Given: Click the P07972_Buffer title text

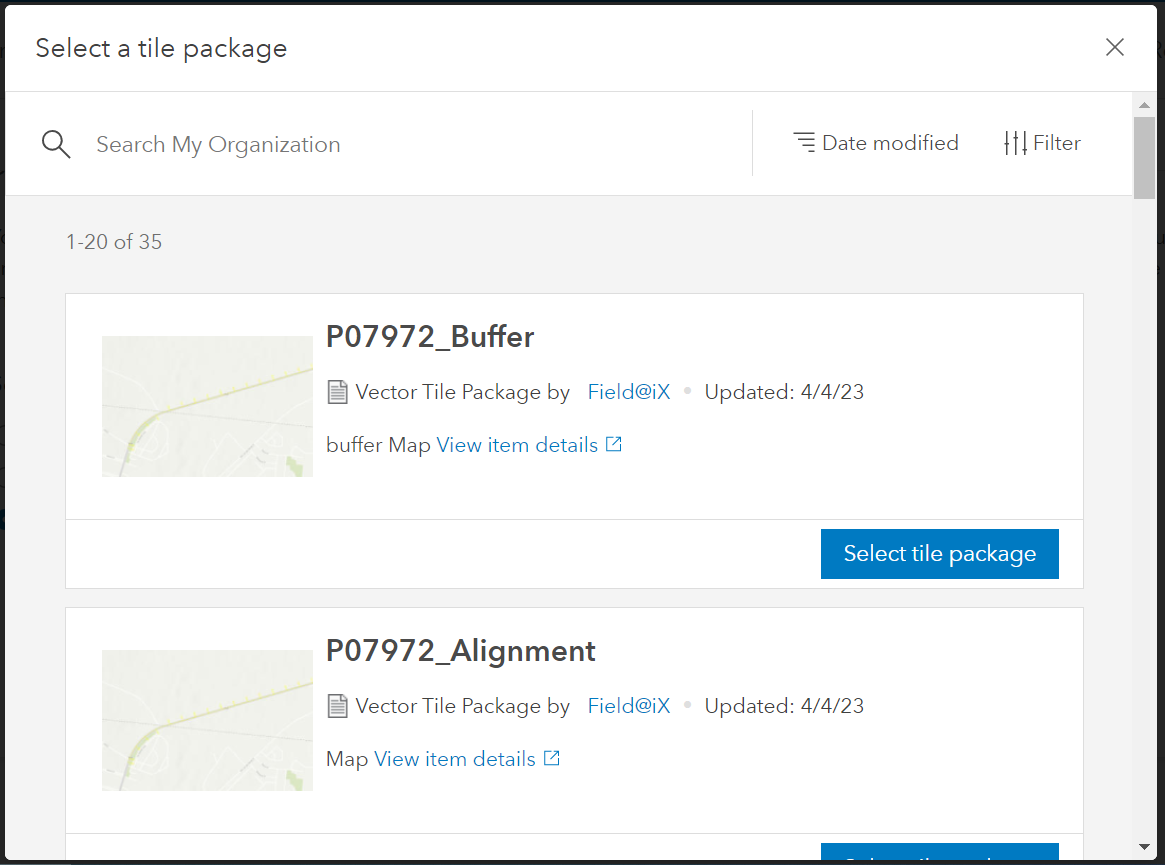Looking at the screenshot, I should pyautogui.click(x=429, y=337).
